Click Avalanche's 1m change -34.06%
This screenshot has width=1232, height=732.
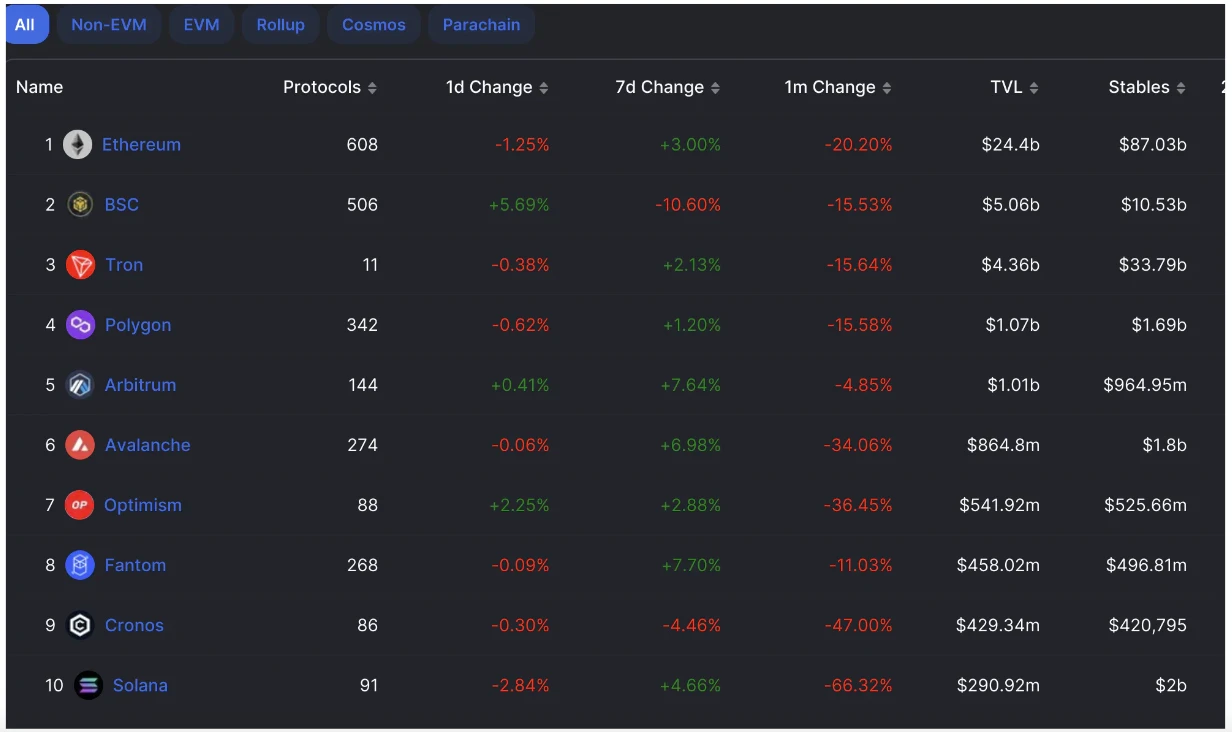pyautogui.click(x=858, y=445)
